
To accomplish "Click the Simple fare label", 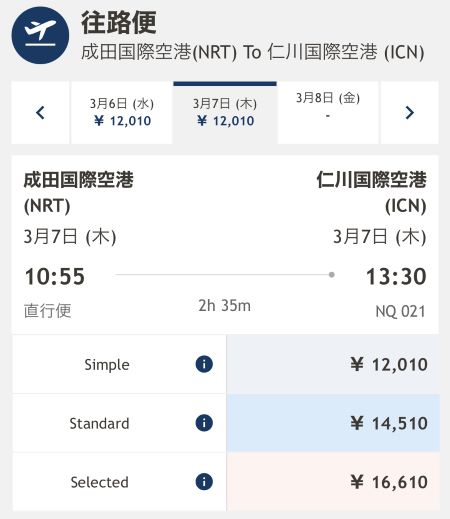I will [107, 364].
